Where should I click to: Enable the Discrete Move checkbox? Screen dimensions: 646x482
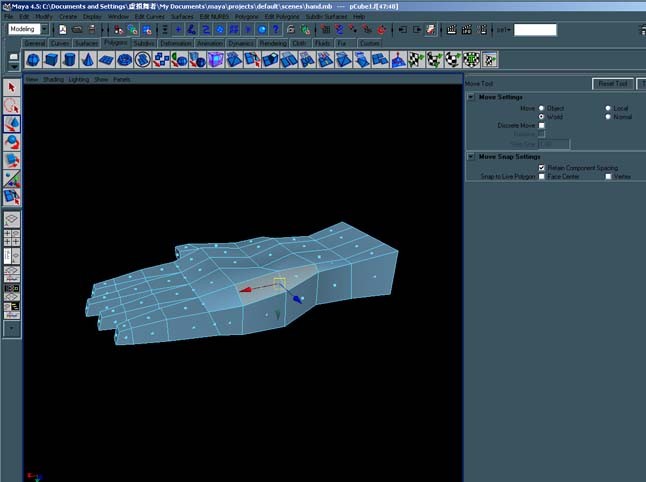click(541, 125)
